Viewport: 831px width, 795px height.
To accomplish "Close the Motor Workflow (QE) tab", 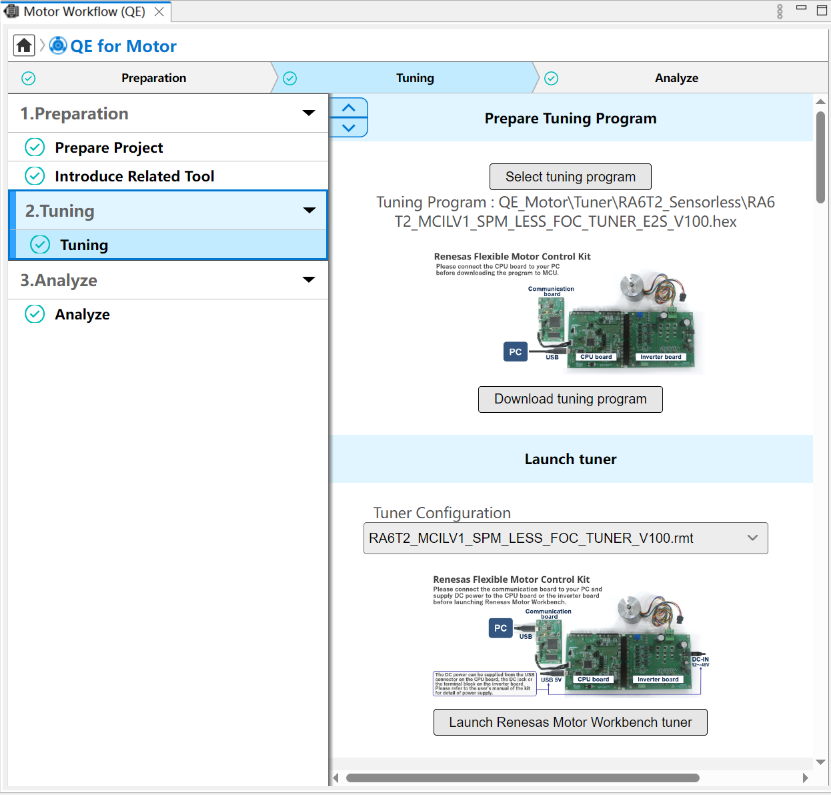I will pos(159,12).
